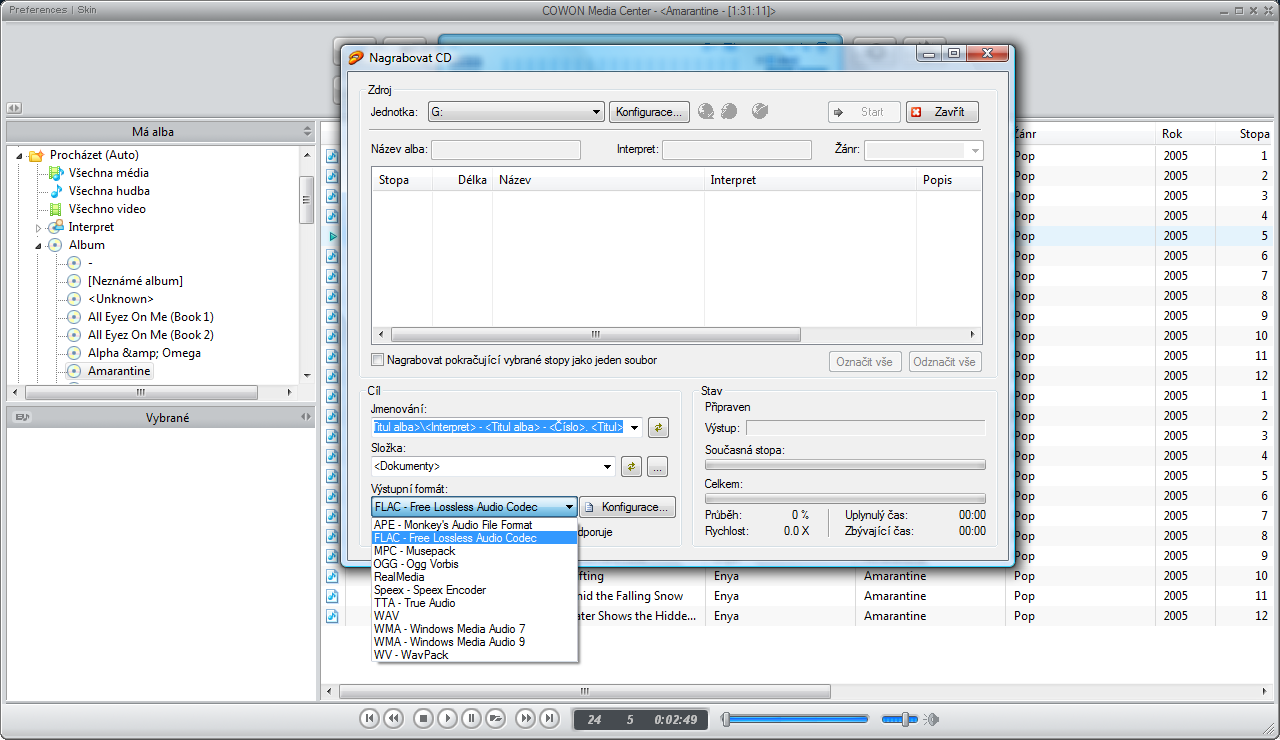
Task: Click the Zavřít button
Action: click(942, 112)
